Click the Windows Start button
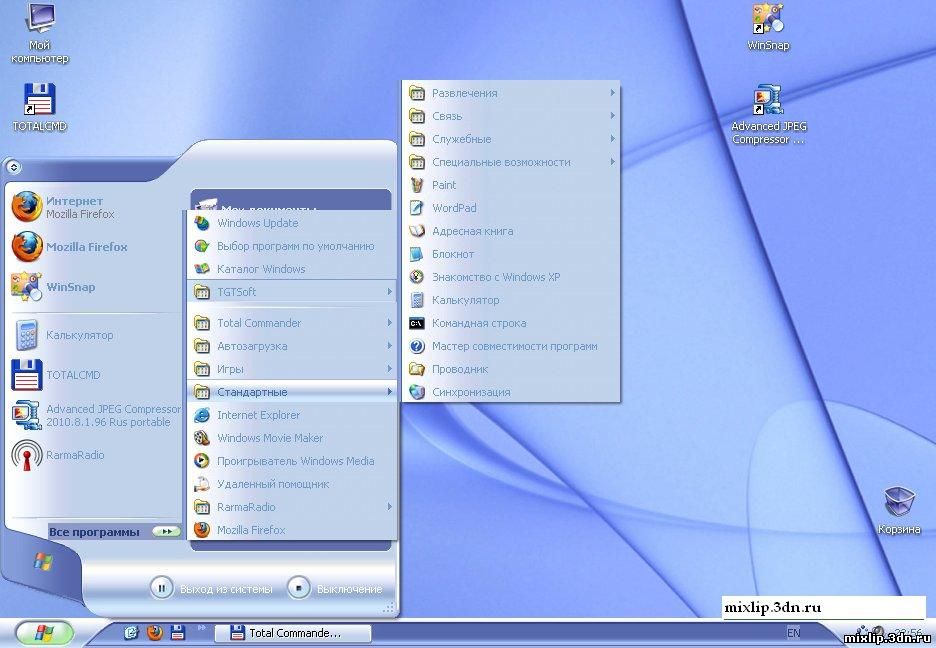 pyautogui.click(x=44, y=633)
